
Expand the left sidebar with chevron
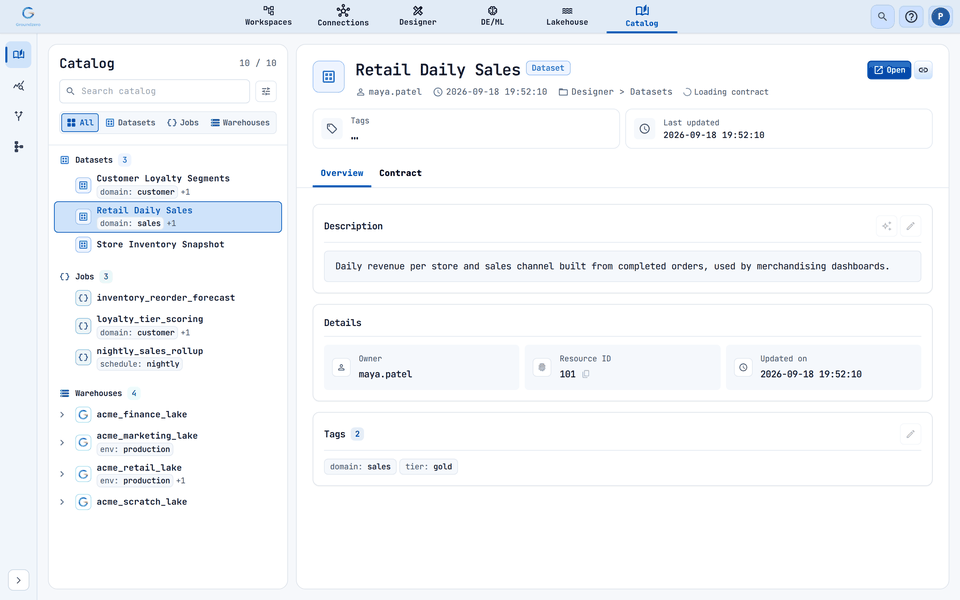(18, 580)
